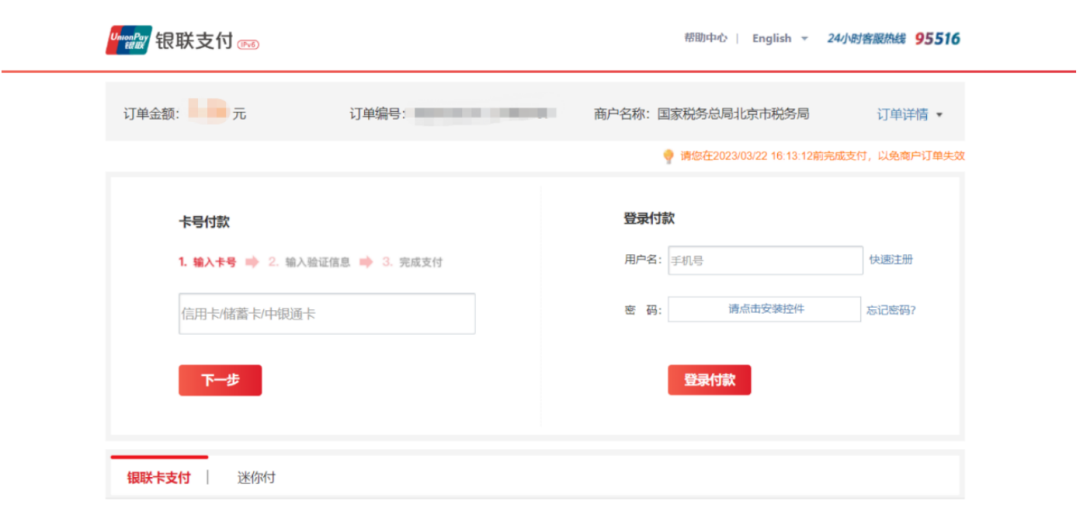This screenshot has height=505, width=1080.
Task: Click the 快速注册 quick register link
Action: tap(891, 260)
